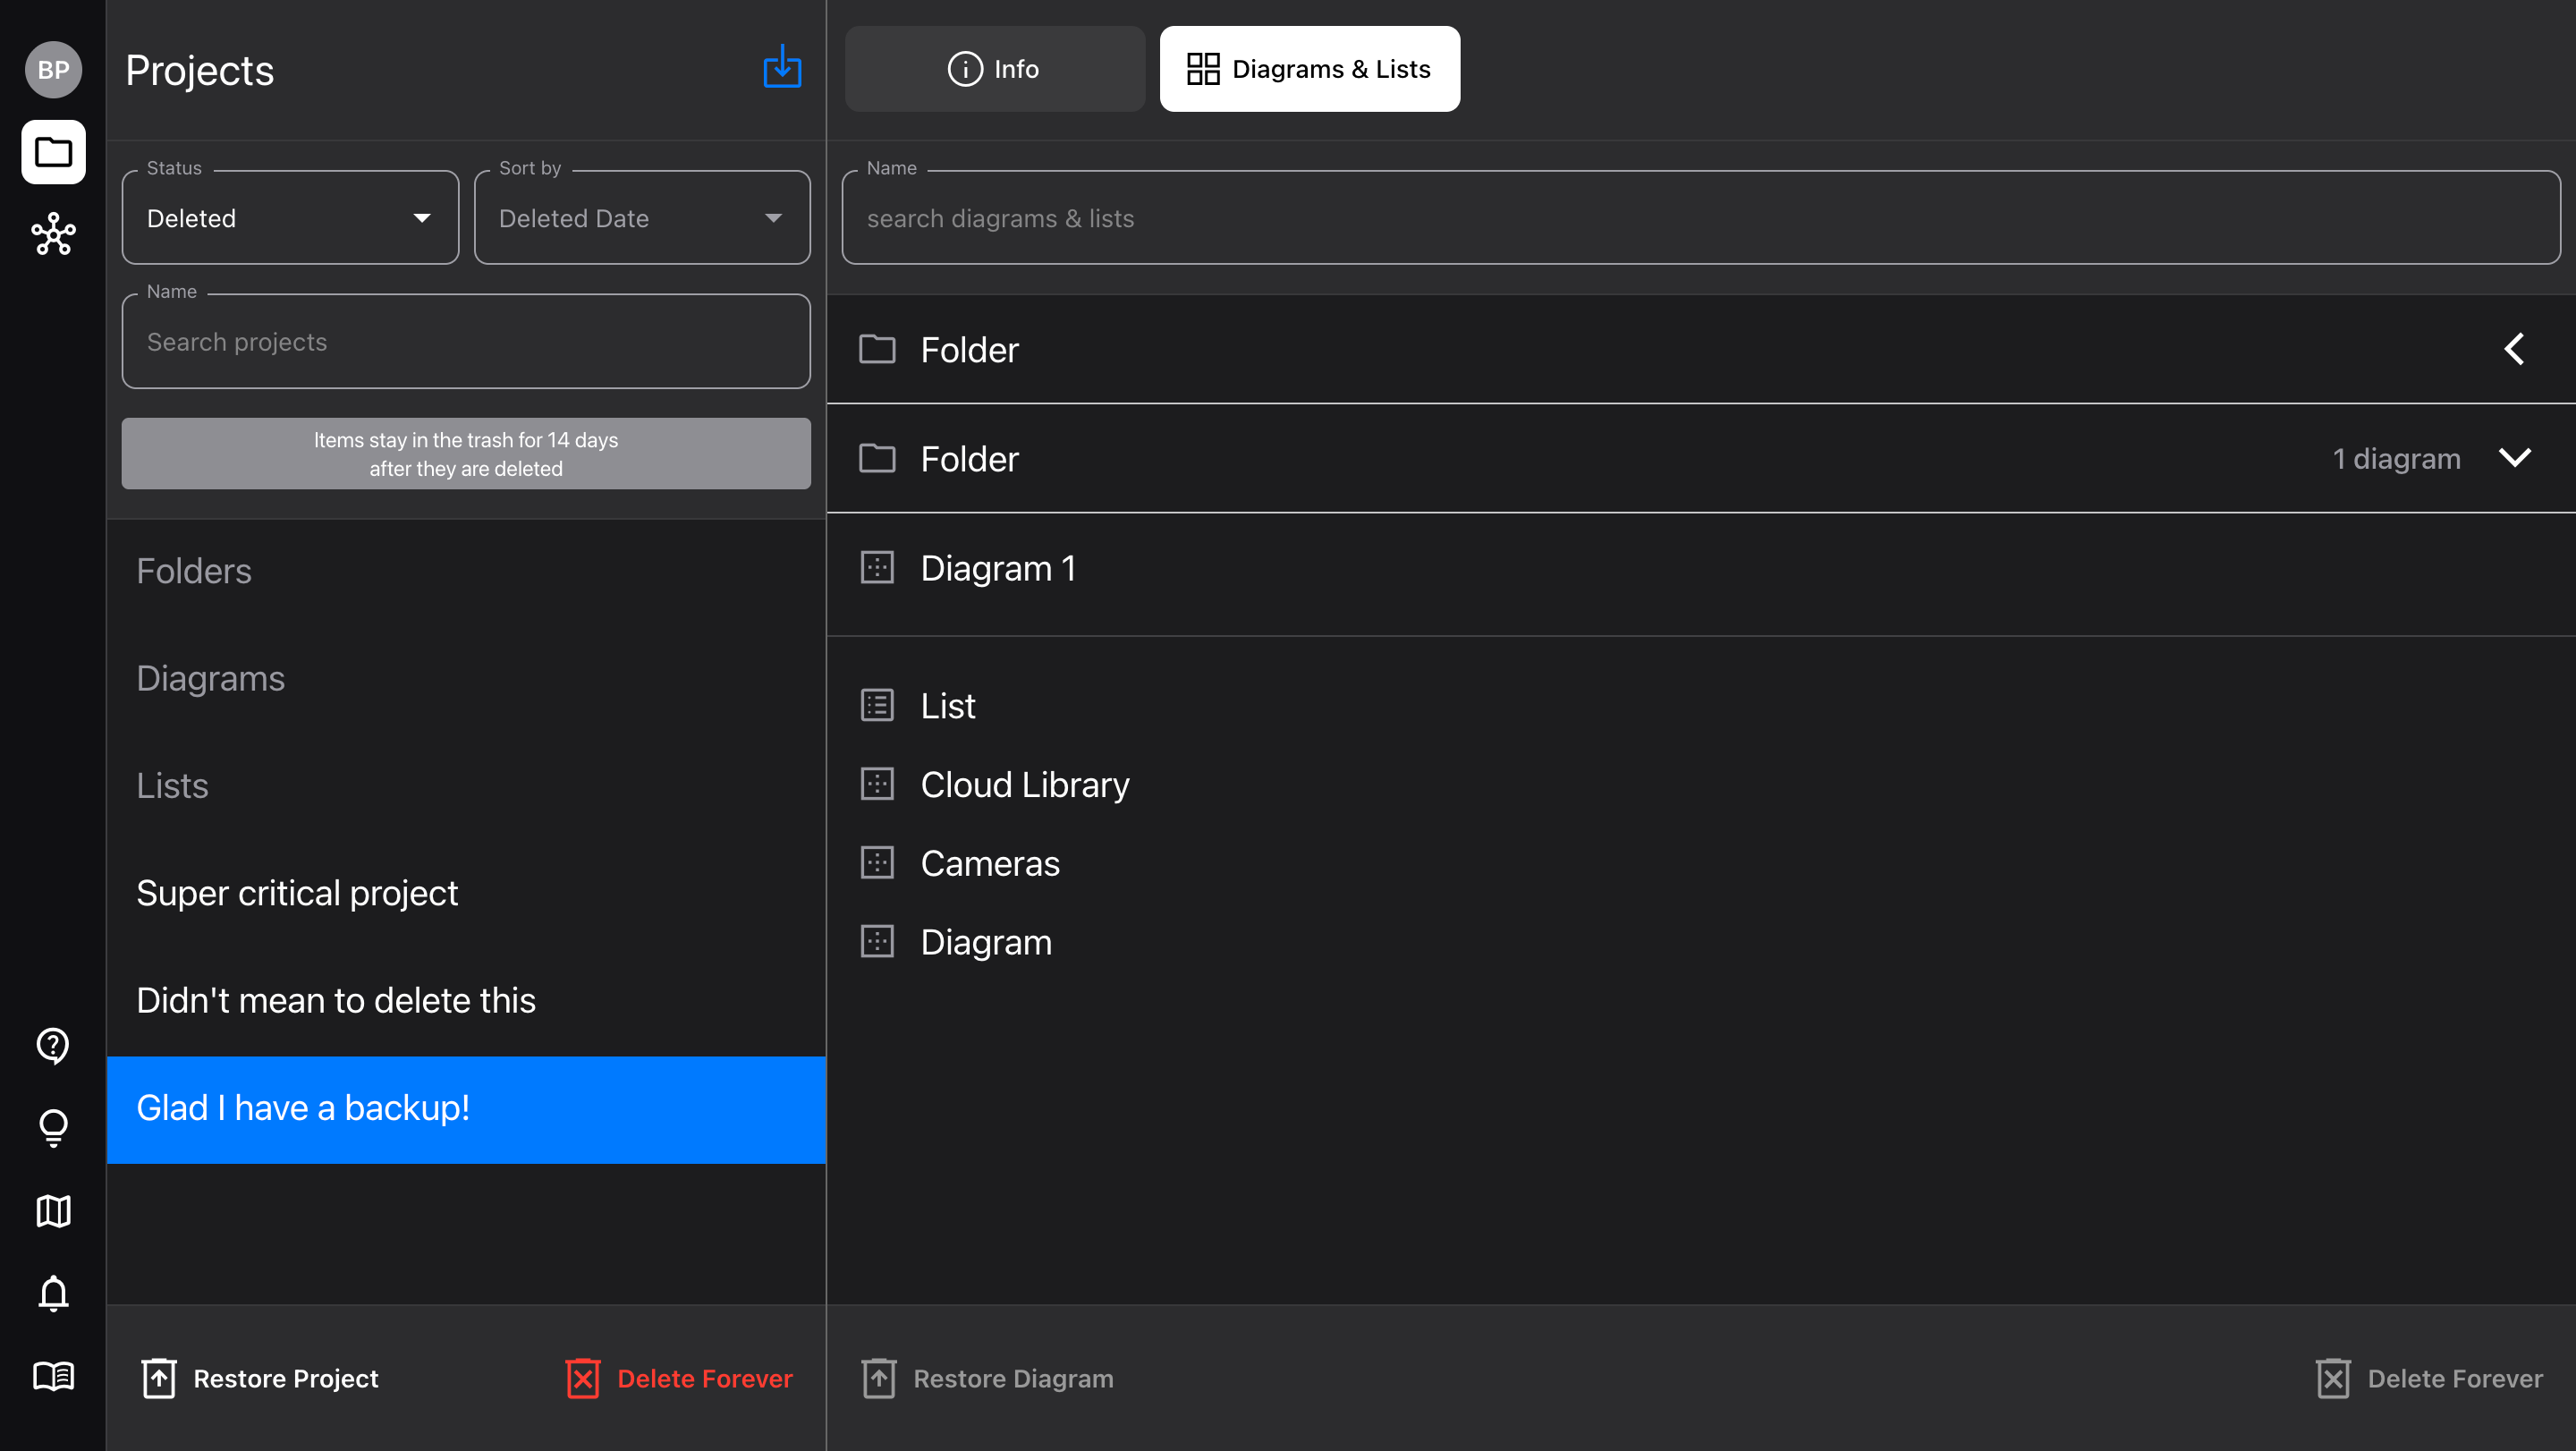
Task: Click the import project download icon
Action: click(x=782, y=68)
